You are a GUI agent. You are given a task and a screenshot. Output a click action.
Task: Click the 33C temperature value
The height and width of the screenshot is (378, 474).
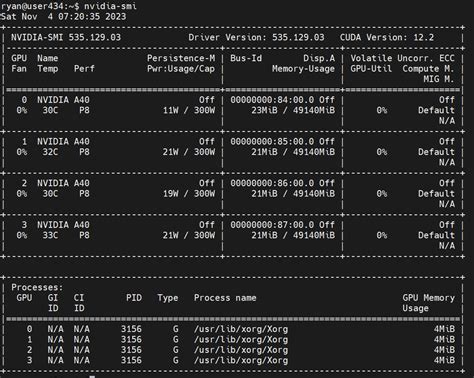pos(50,235)
